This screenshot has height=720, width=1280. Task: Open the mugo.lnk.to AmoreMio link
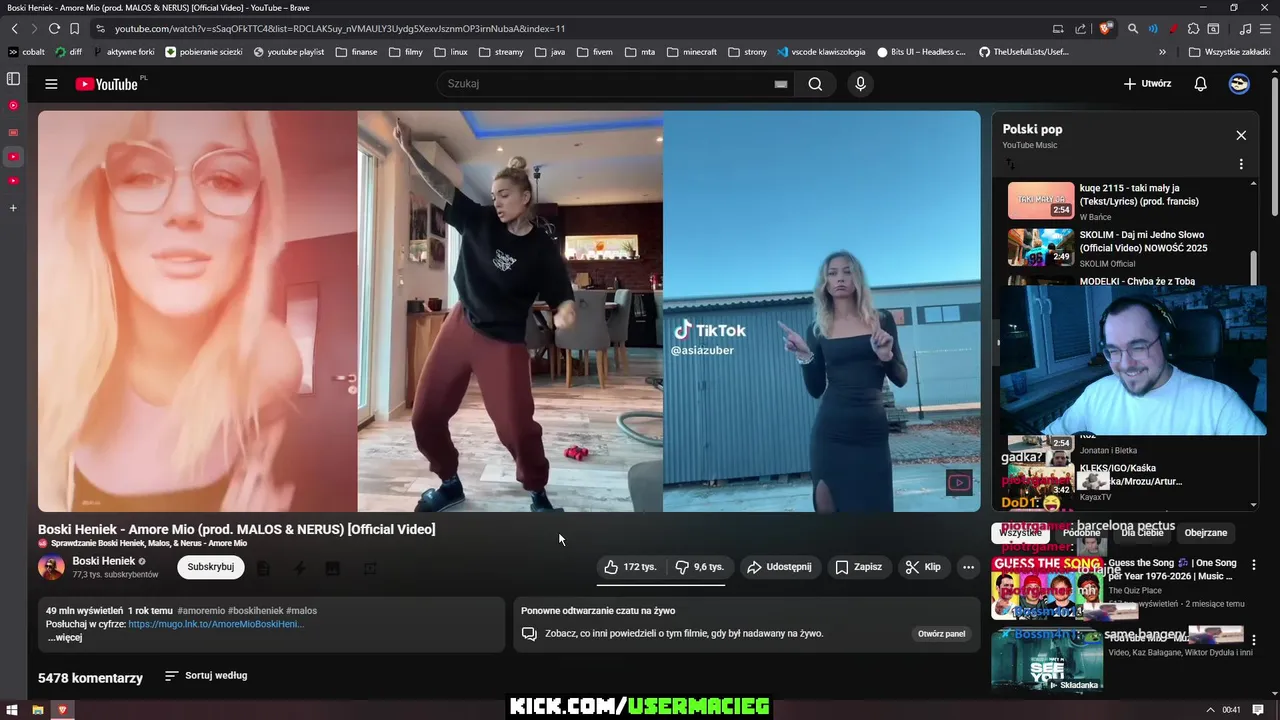pos(216,624)
